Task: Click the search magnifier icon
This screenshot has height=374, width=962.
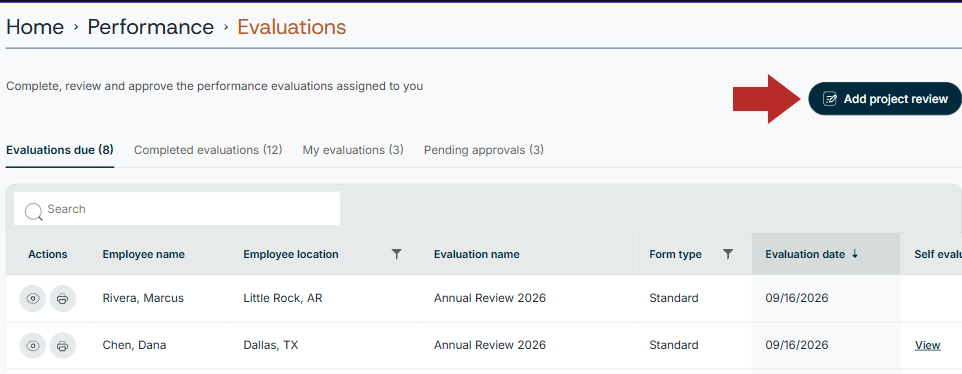Action: 33,211
